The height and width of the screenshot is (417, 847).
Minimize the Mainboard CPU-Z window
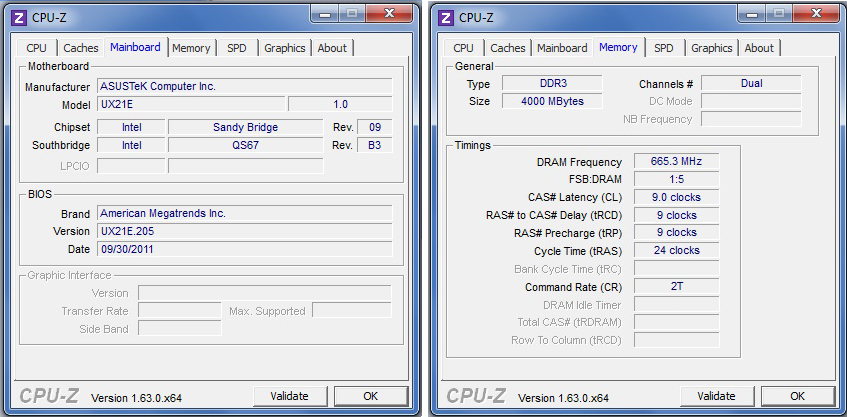click(325, 14)
